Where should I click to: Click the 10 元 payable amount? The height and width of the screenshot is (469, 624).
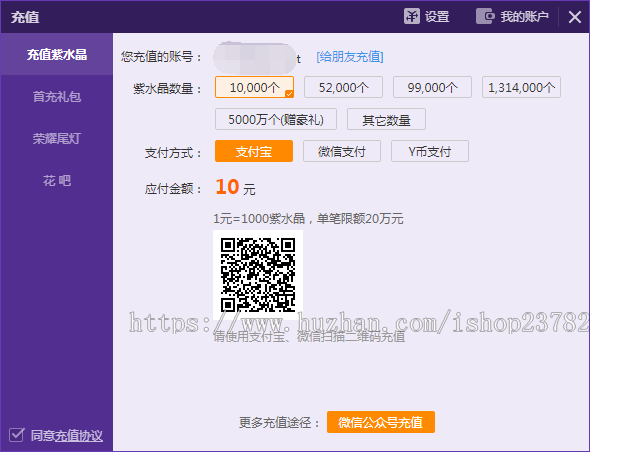(x=235, y=187)
